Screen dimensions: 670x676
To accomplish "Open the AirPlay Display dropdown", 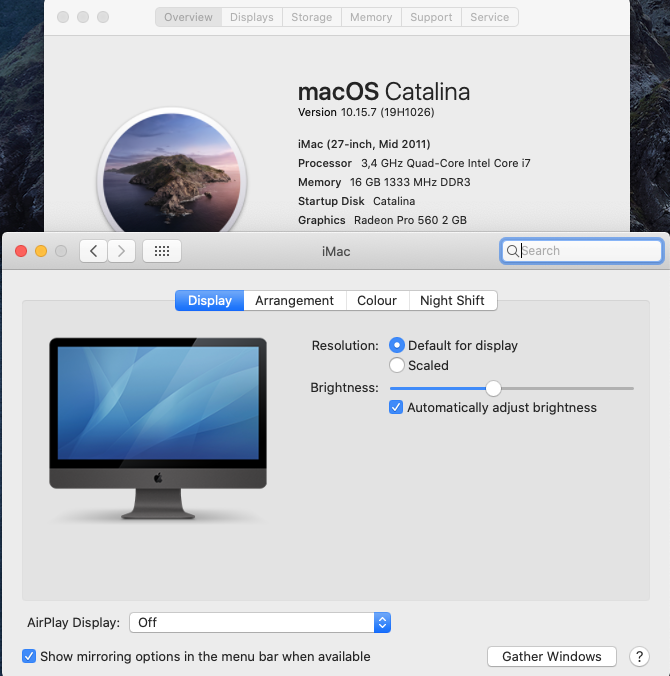I will click(260, 623).
